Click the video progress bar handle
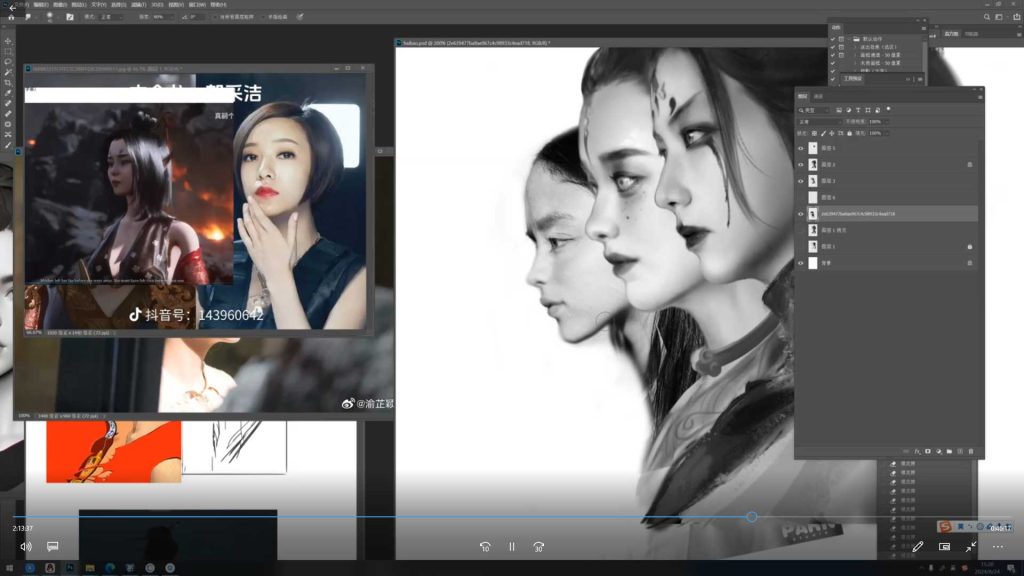Screen dimensions: 1024x576 pyautogui.click(x=752, y=517)
